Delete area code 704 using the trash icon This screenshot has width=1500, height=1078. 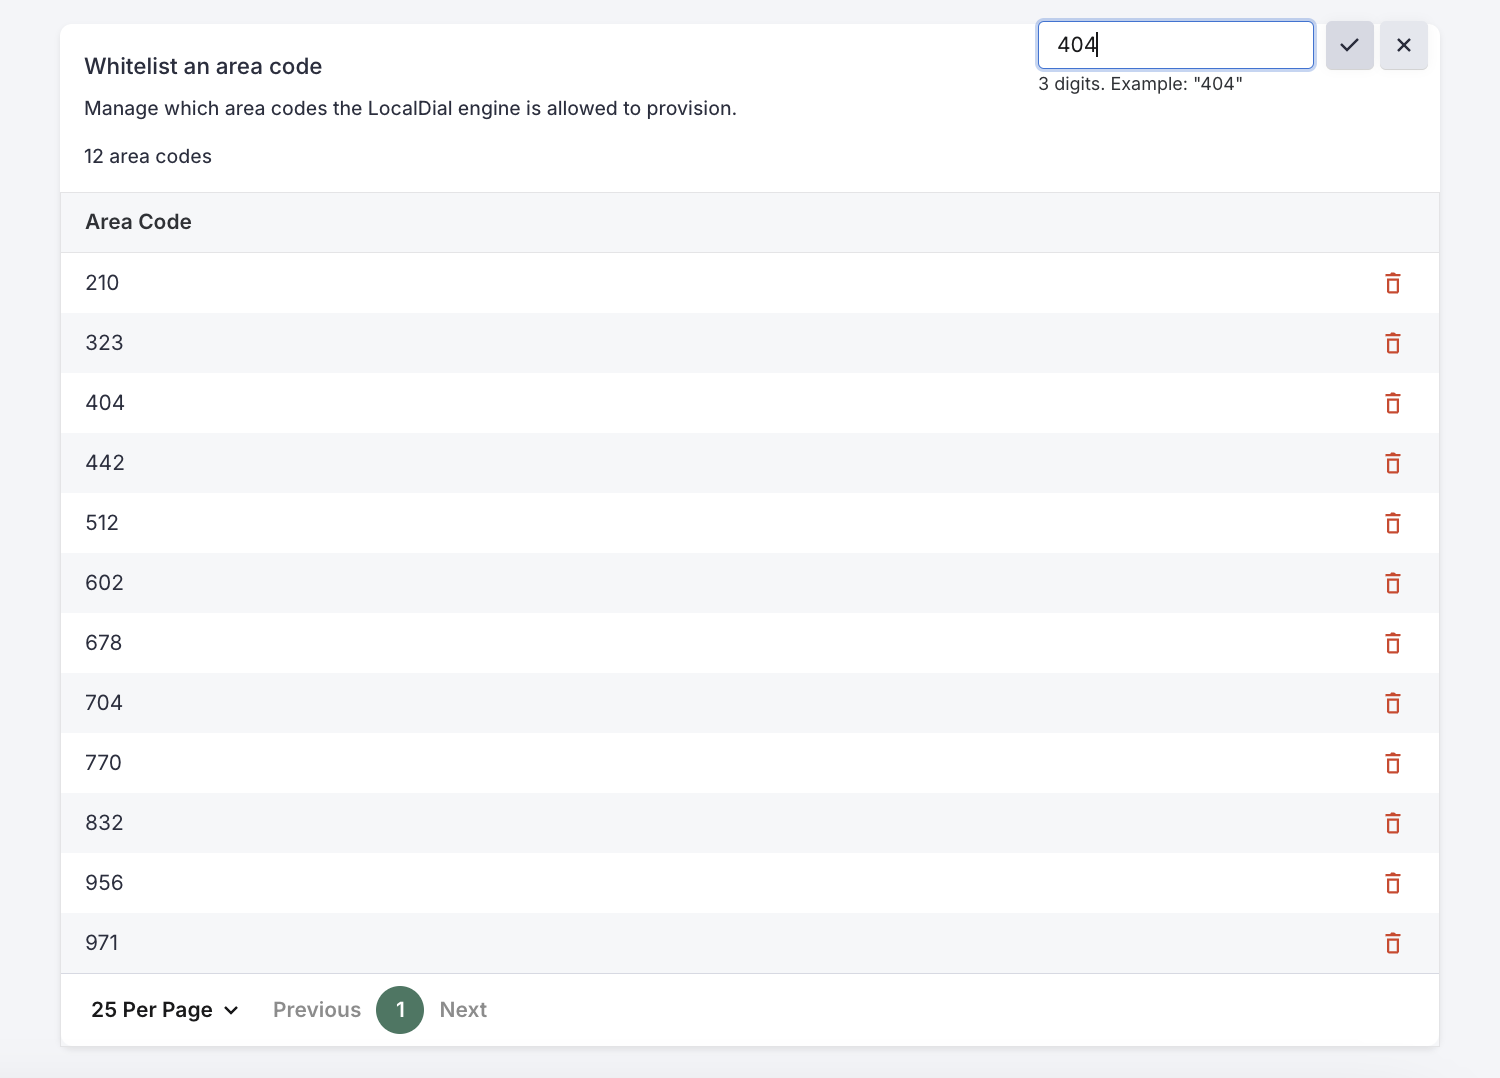point(1393,703)
